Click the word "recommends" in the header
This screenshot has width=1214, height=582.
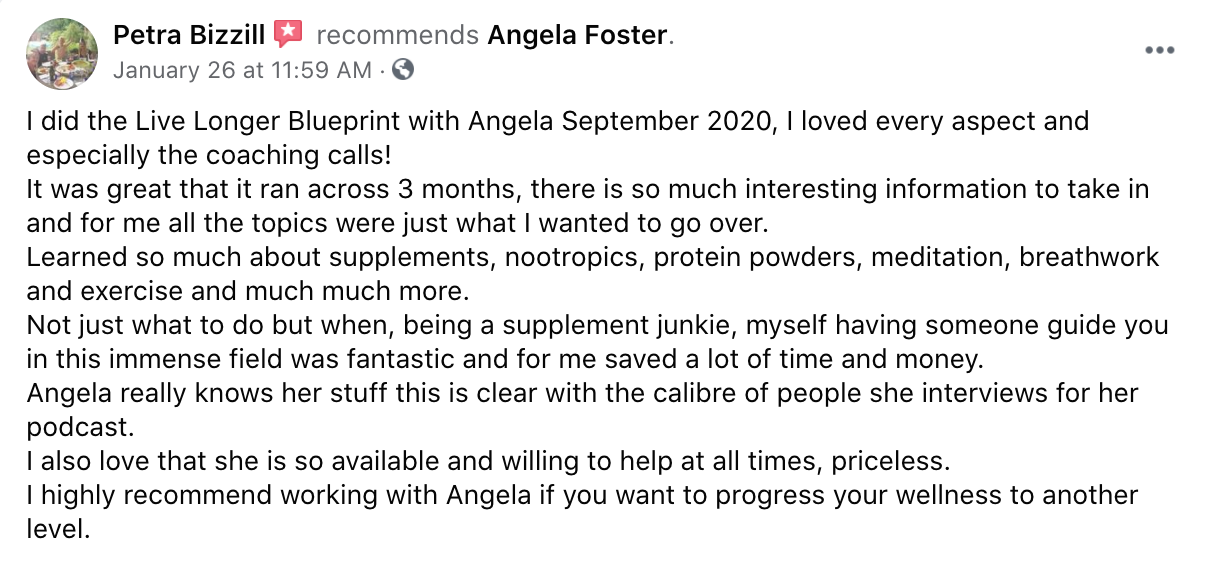pyautogui.click(x=397, y=35)
